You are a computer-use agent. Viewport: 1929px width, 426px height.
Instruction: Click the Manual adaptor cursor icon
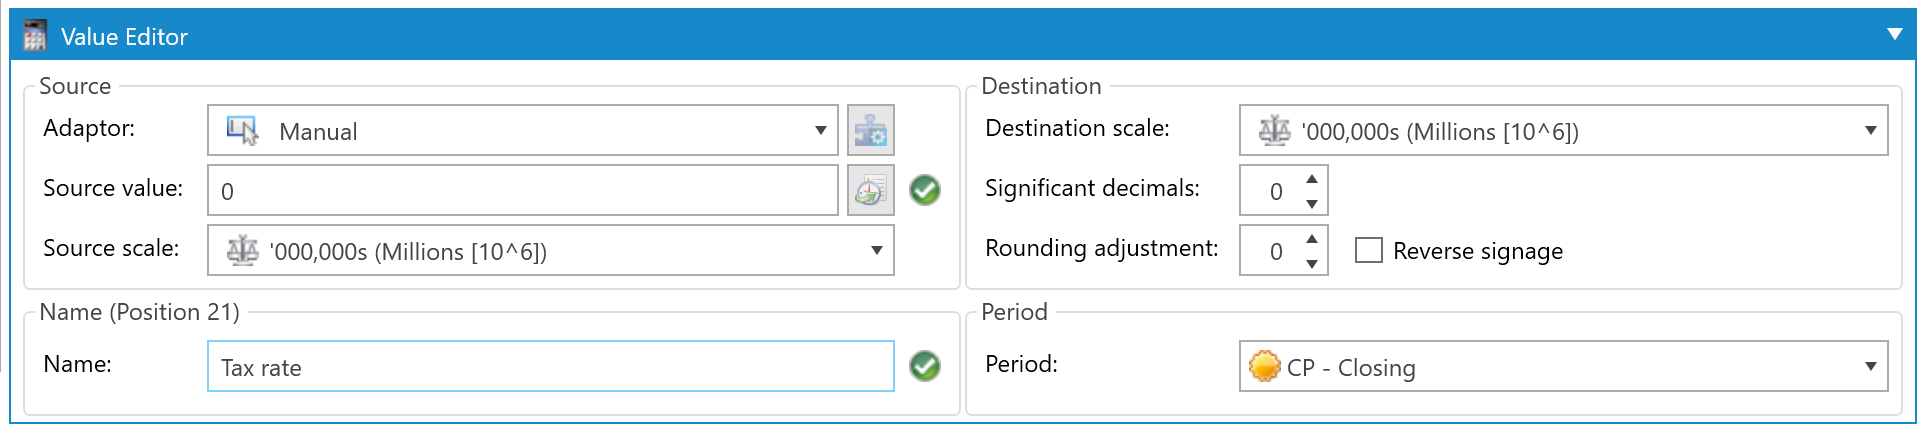(x=243, y=131)
